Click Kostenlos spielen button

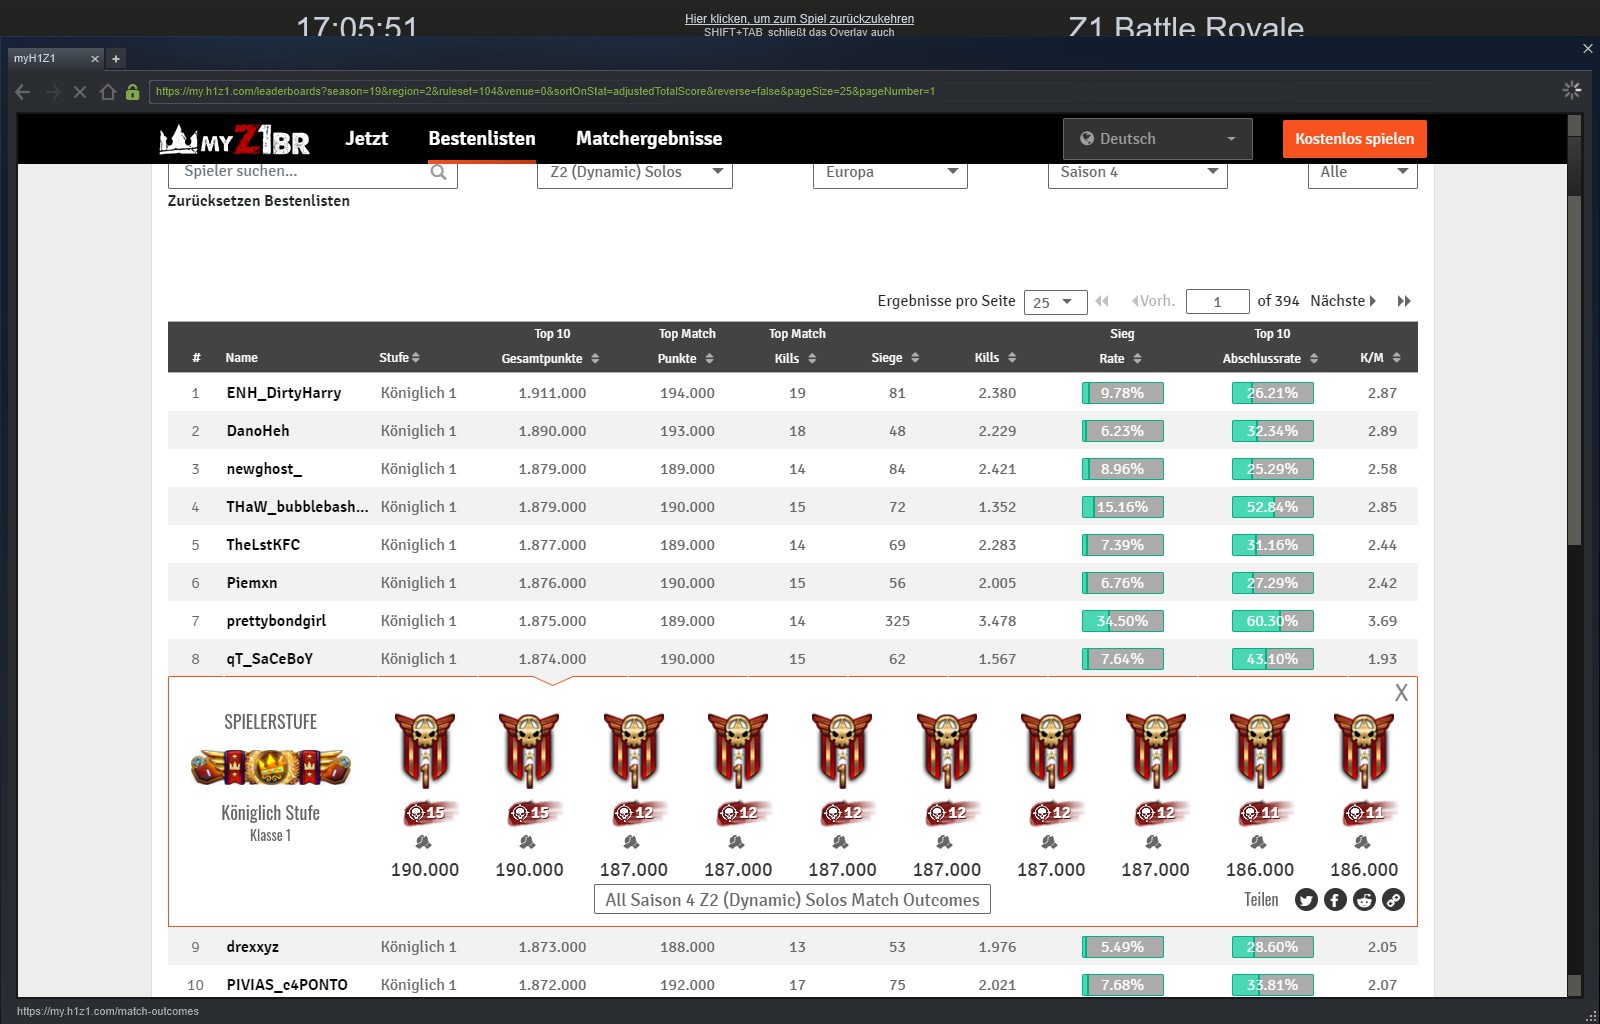[x=1355, y=139]
